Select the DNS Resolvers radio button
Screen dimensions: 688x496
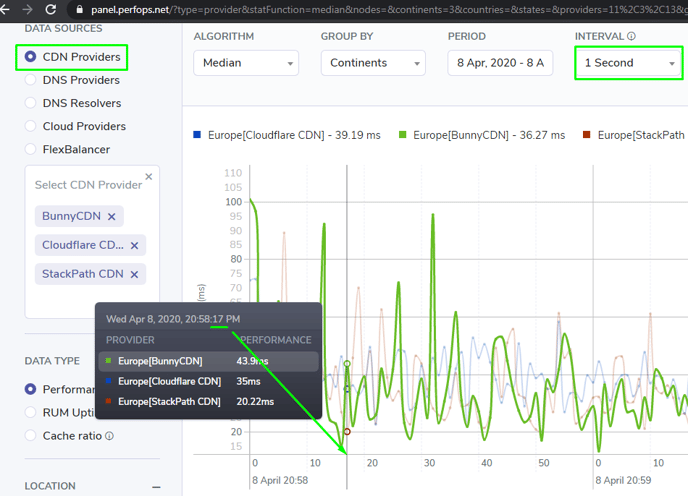click(x=30, y=103)
